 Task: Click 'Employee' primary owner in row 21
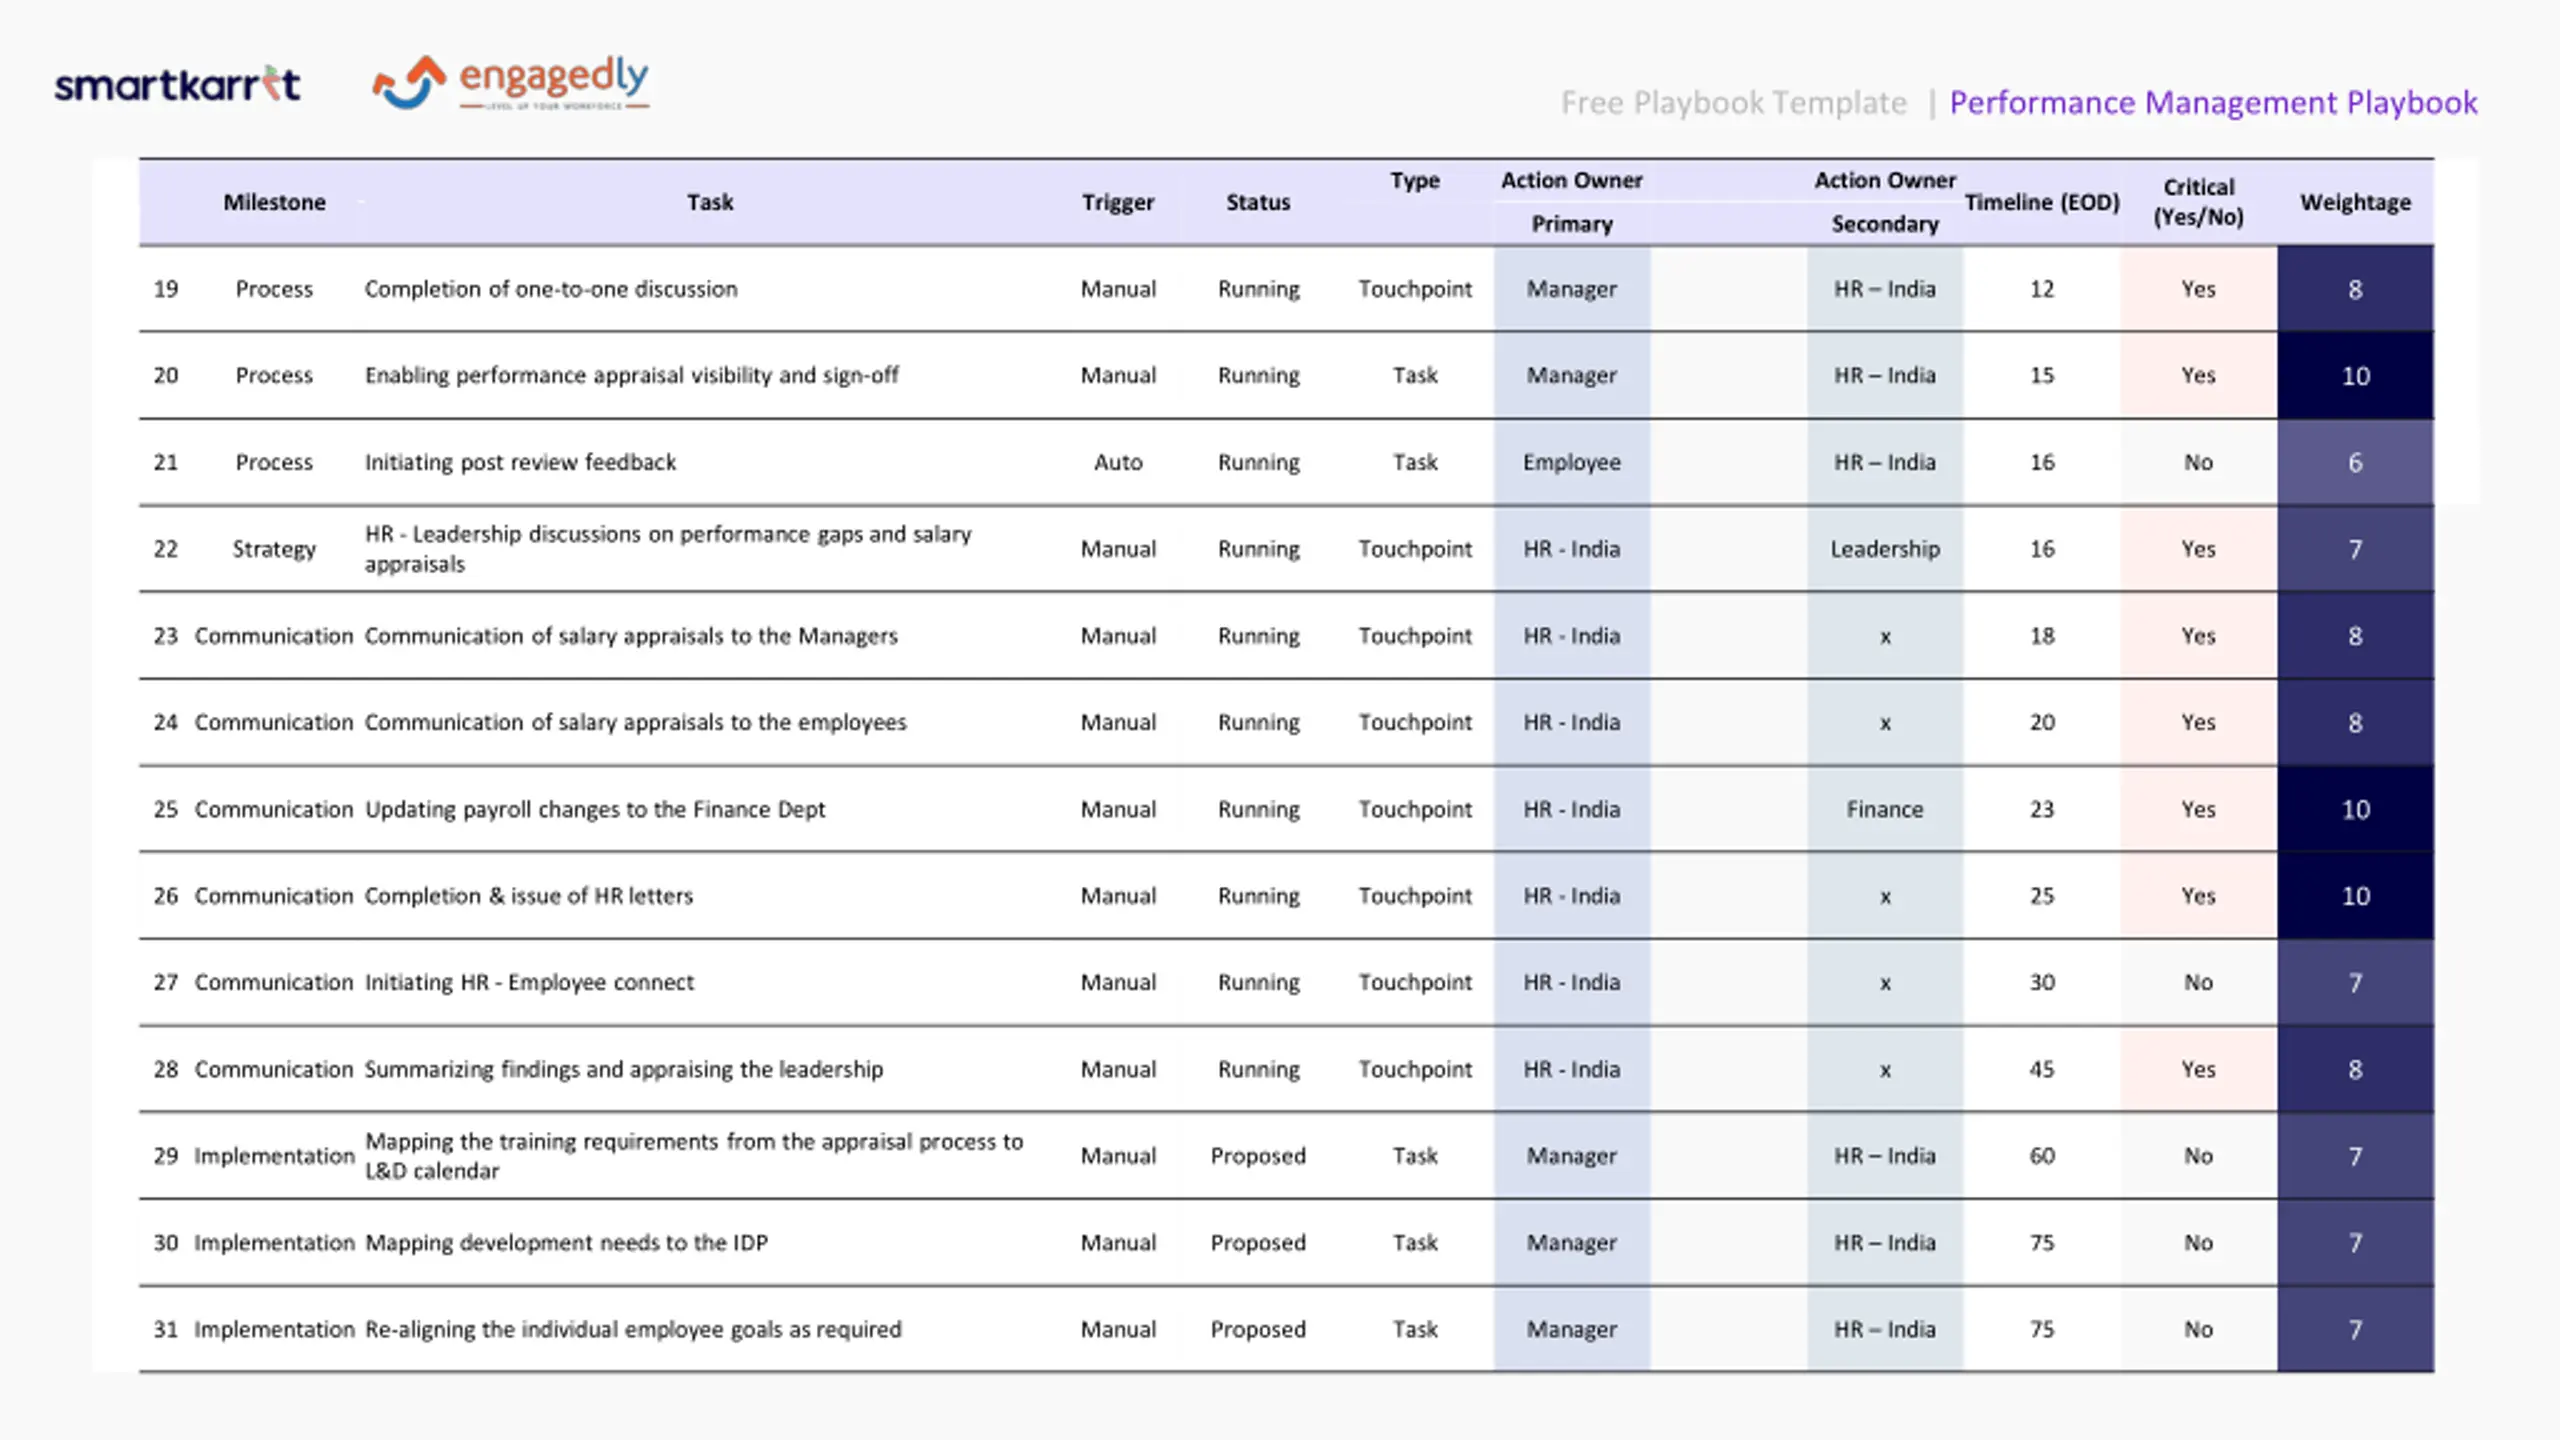click(x=1572, y=462)
